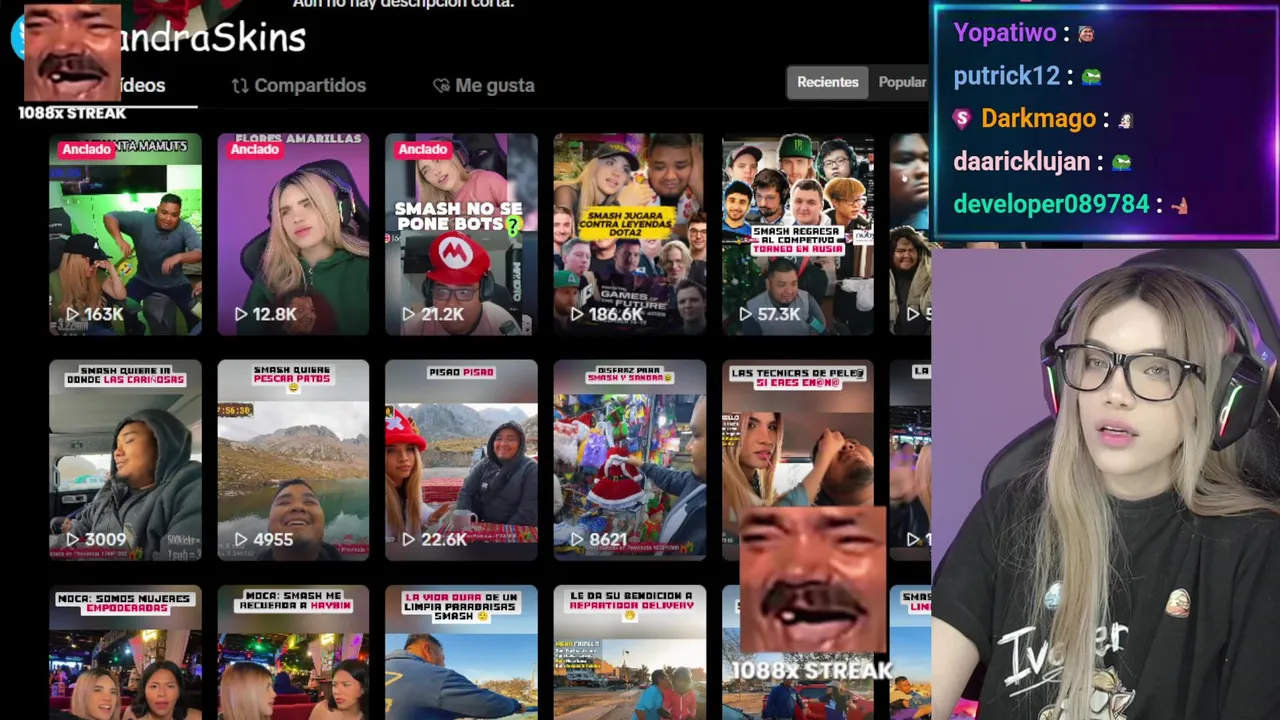Open 'Smash jugara contra leyendas Dota2' video
The height and width of the screenshot is (720, 1280).
(x=629, y=234)
